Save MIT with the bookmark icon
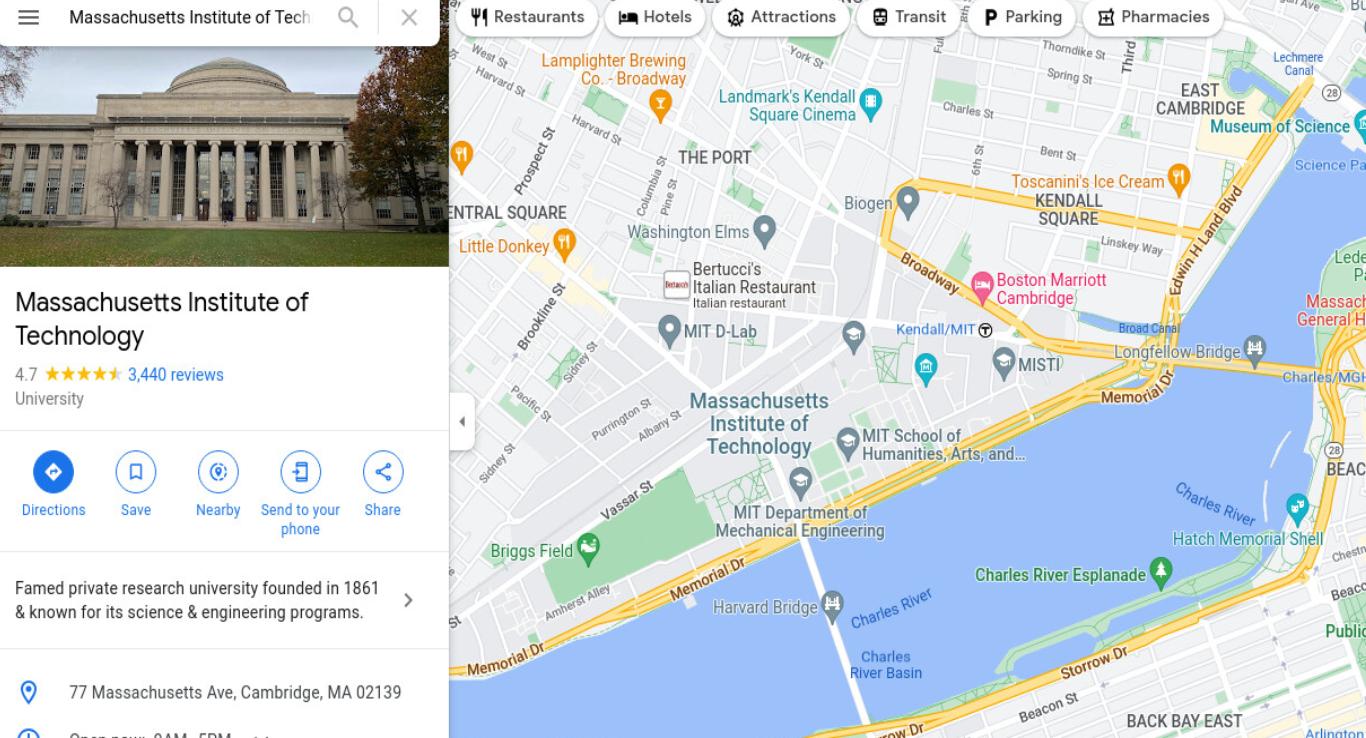Viewport: 1366px width, 738px height. coord(136,472)
